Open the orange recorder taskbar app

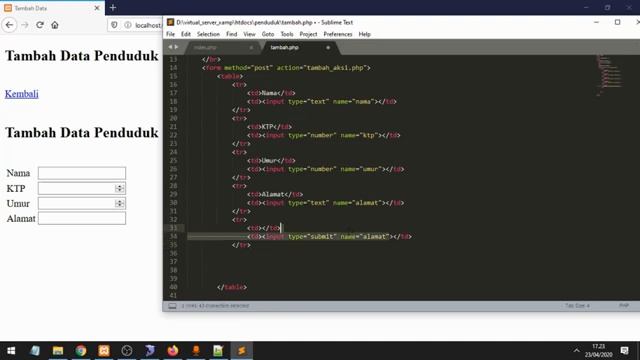click(196, 351)
